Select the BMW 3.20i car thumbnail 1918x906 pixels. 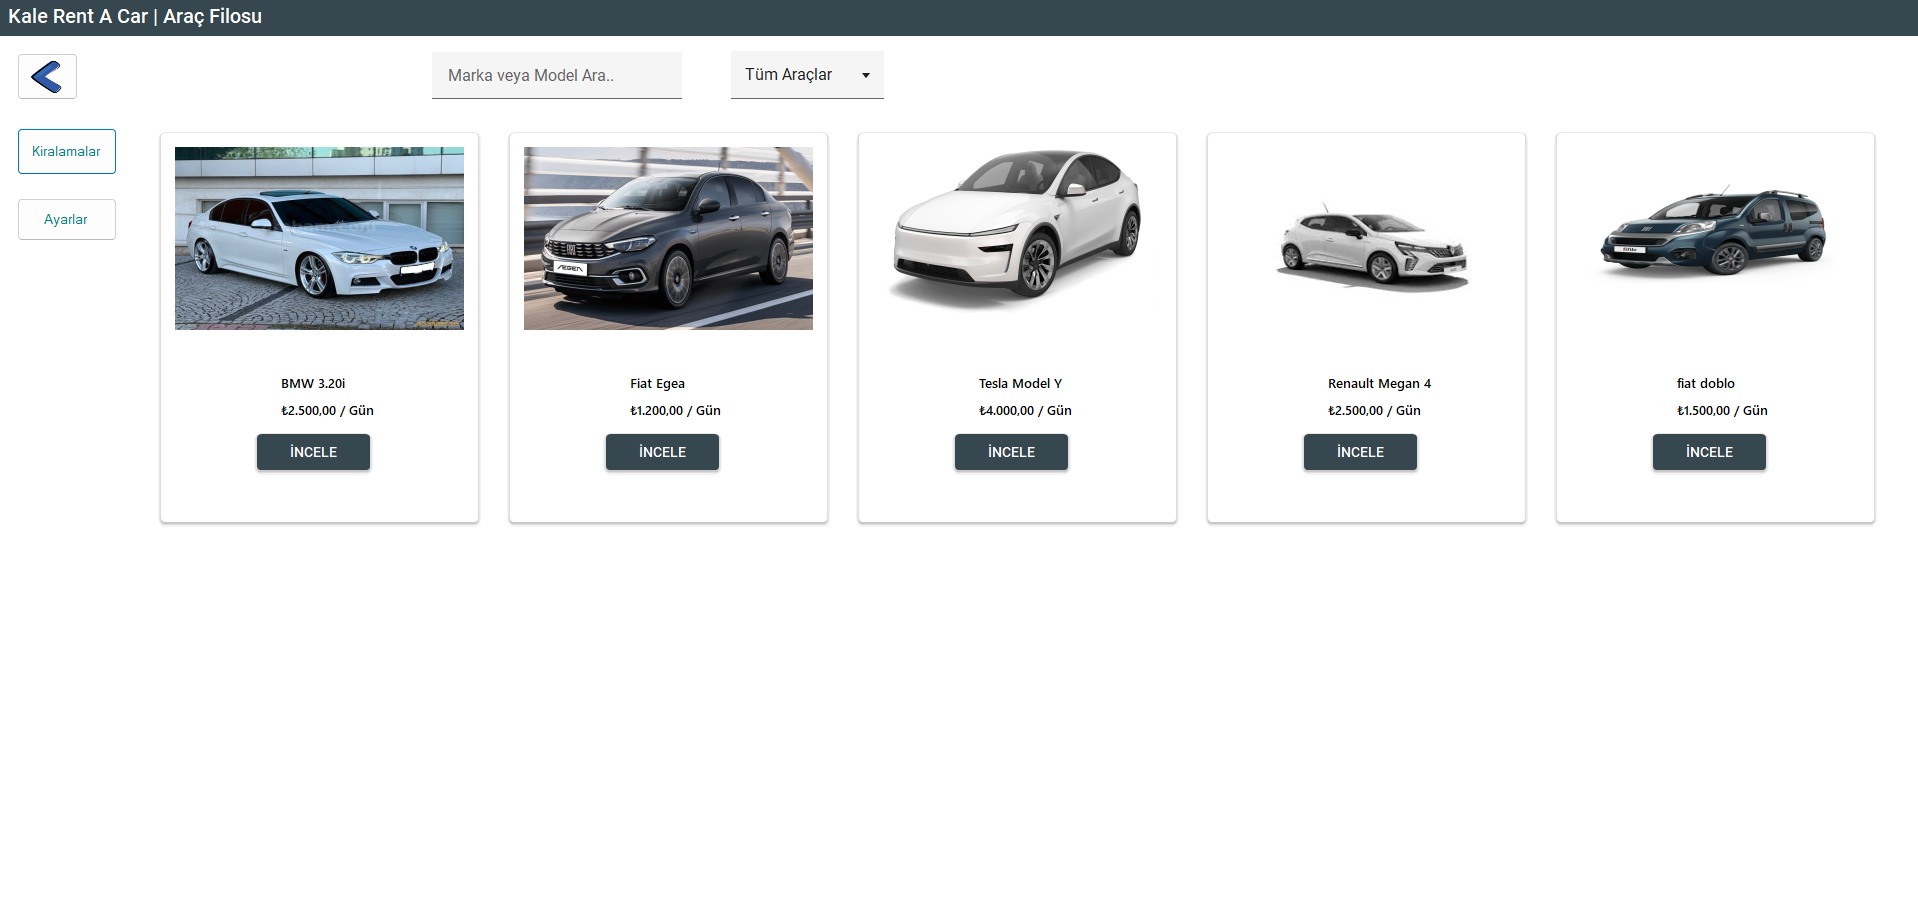(x=318, y=238)
